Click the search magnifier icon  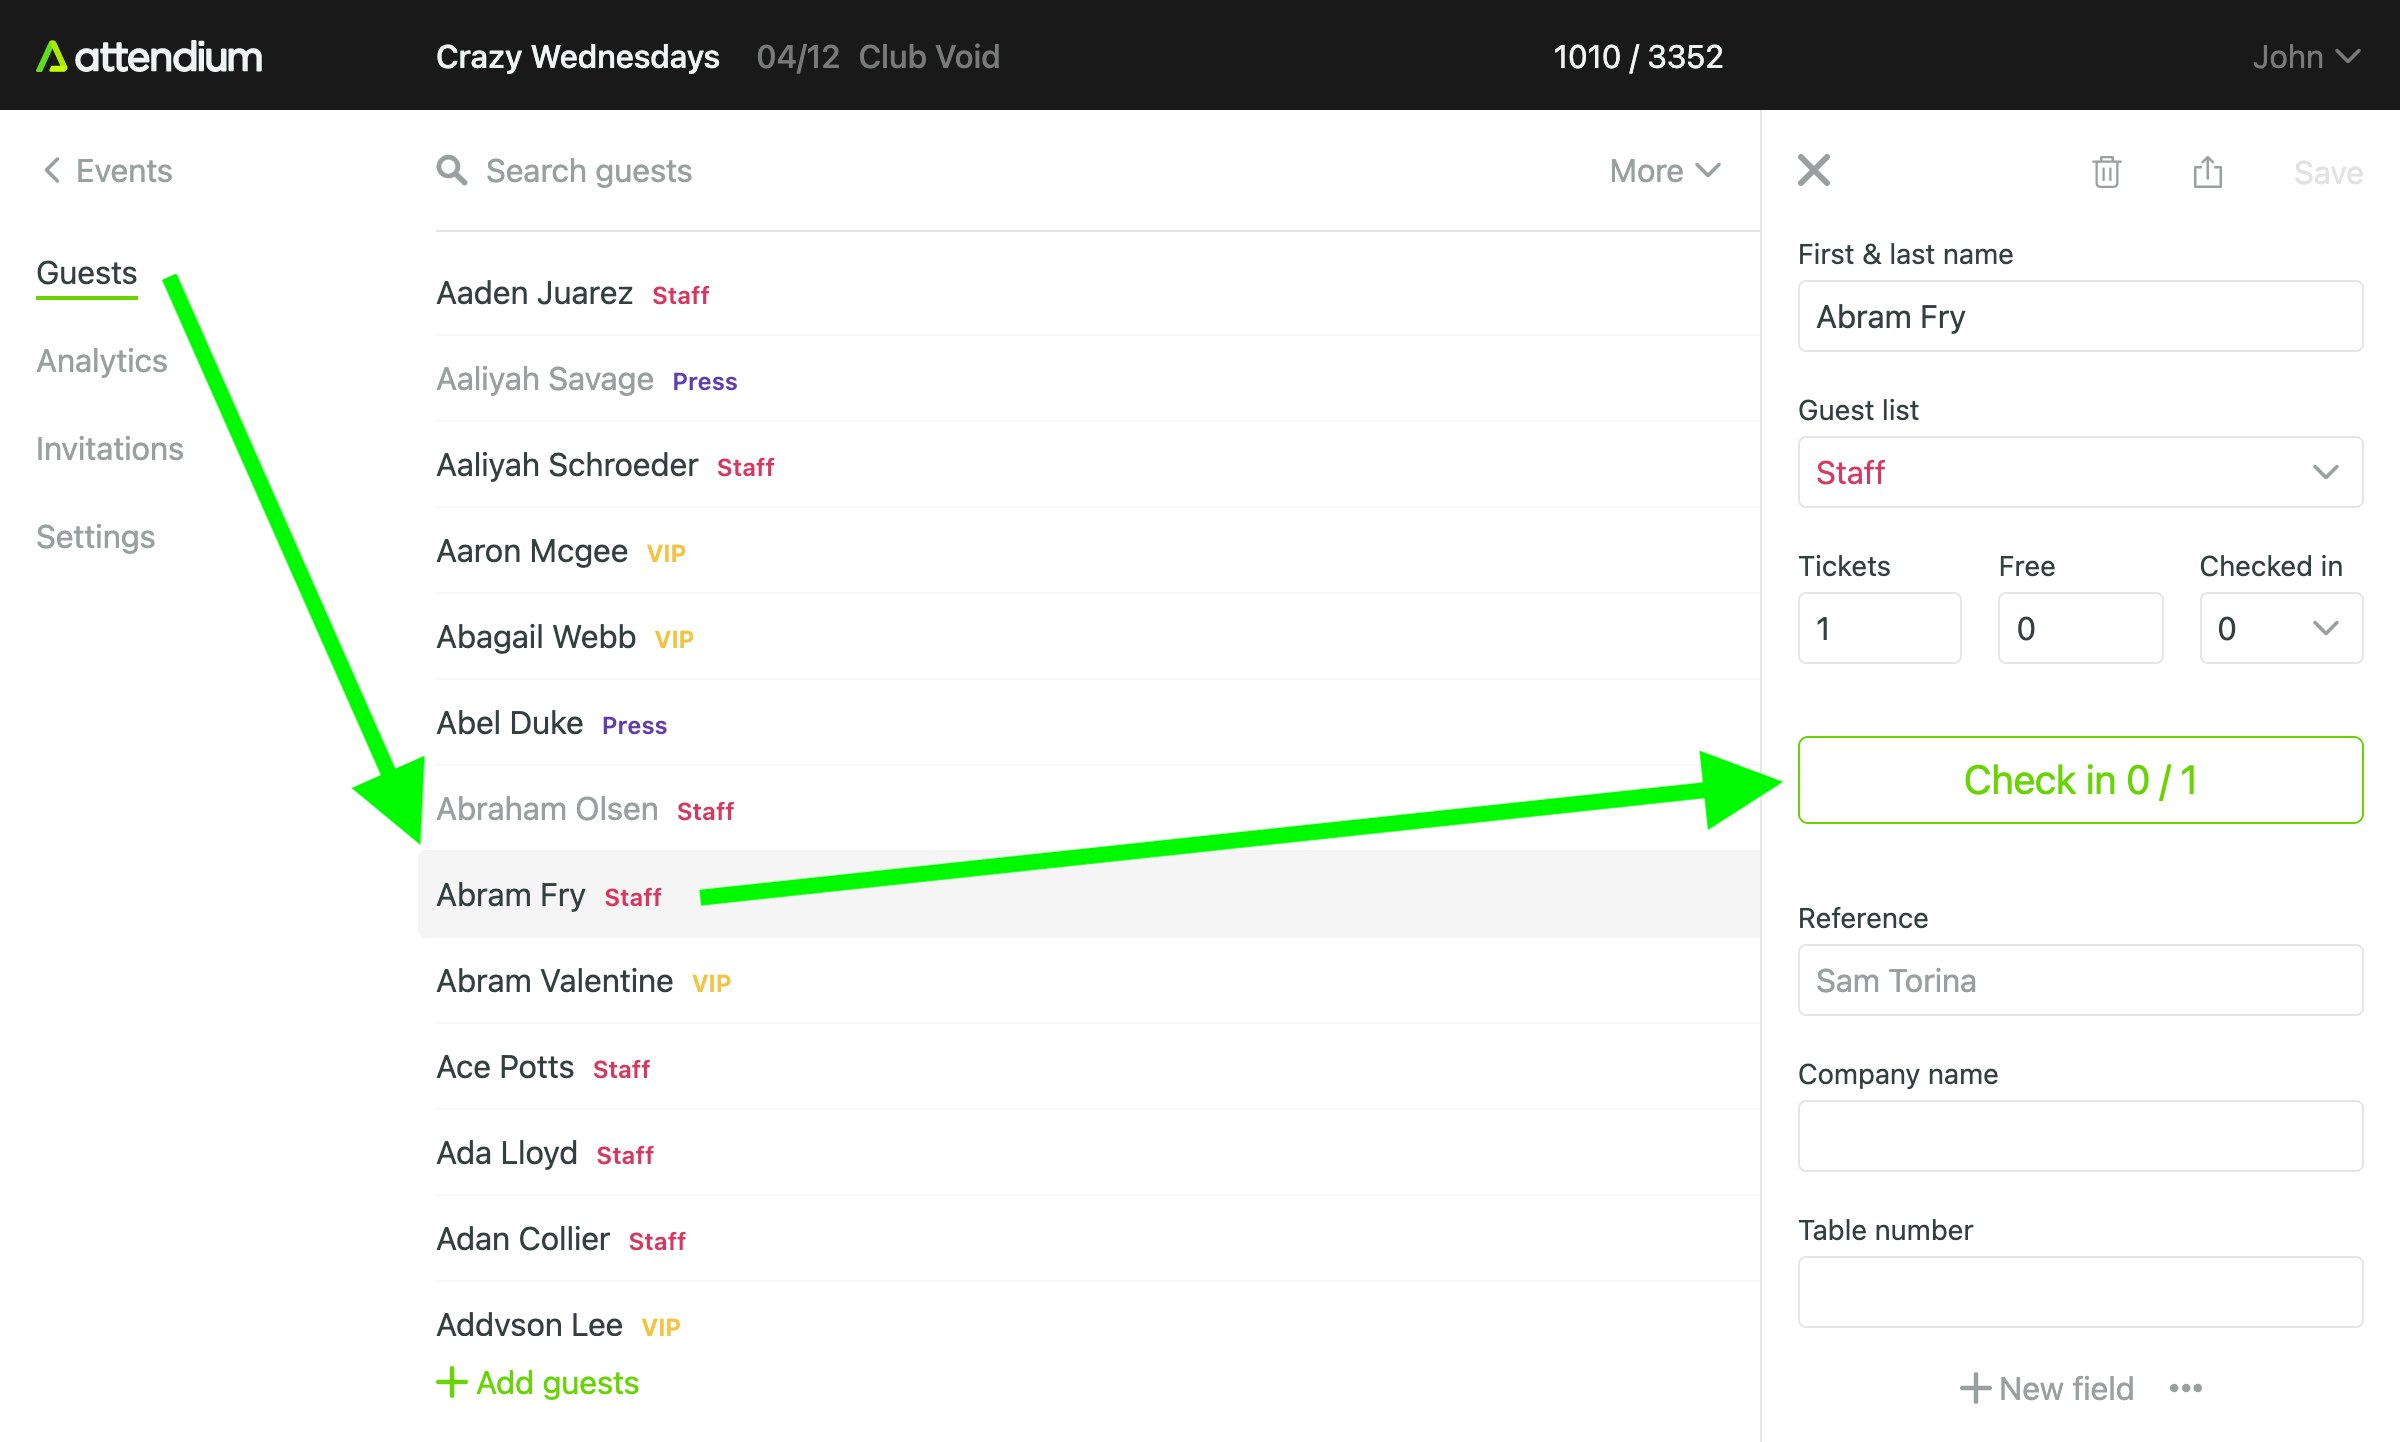tap(452, 171)
